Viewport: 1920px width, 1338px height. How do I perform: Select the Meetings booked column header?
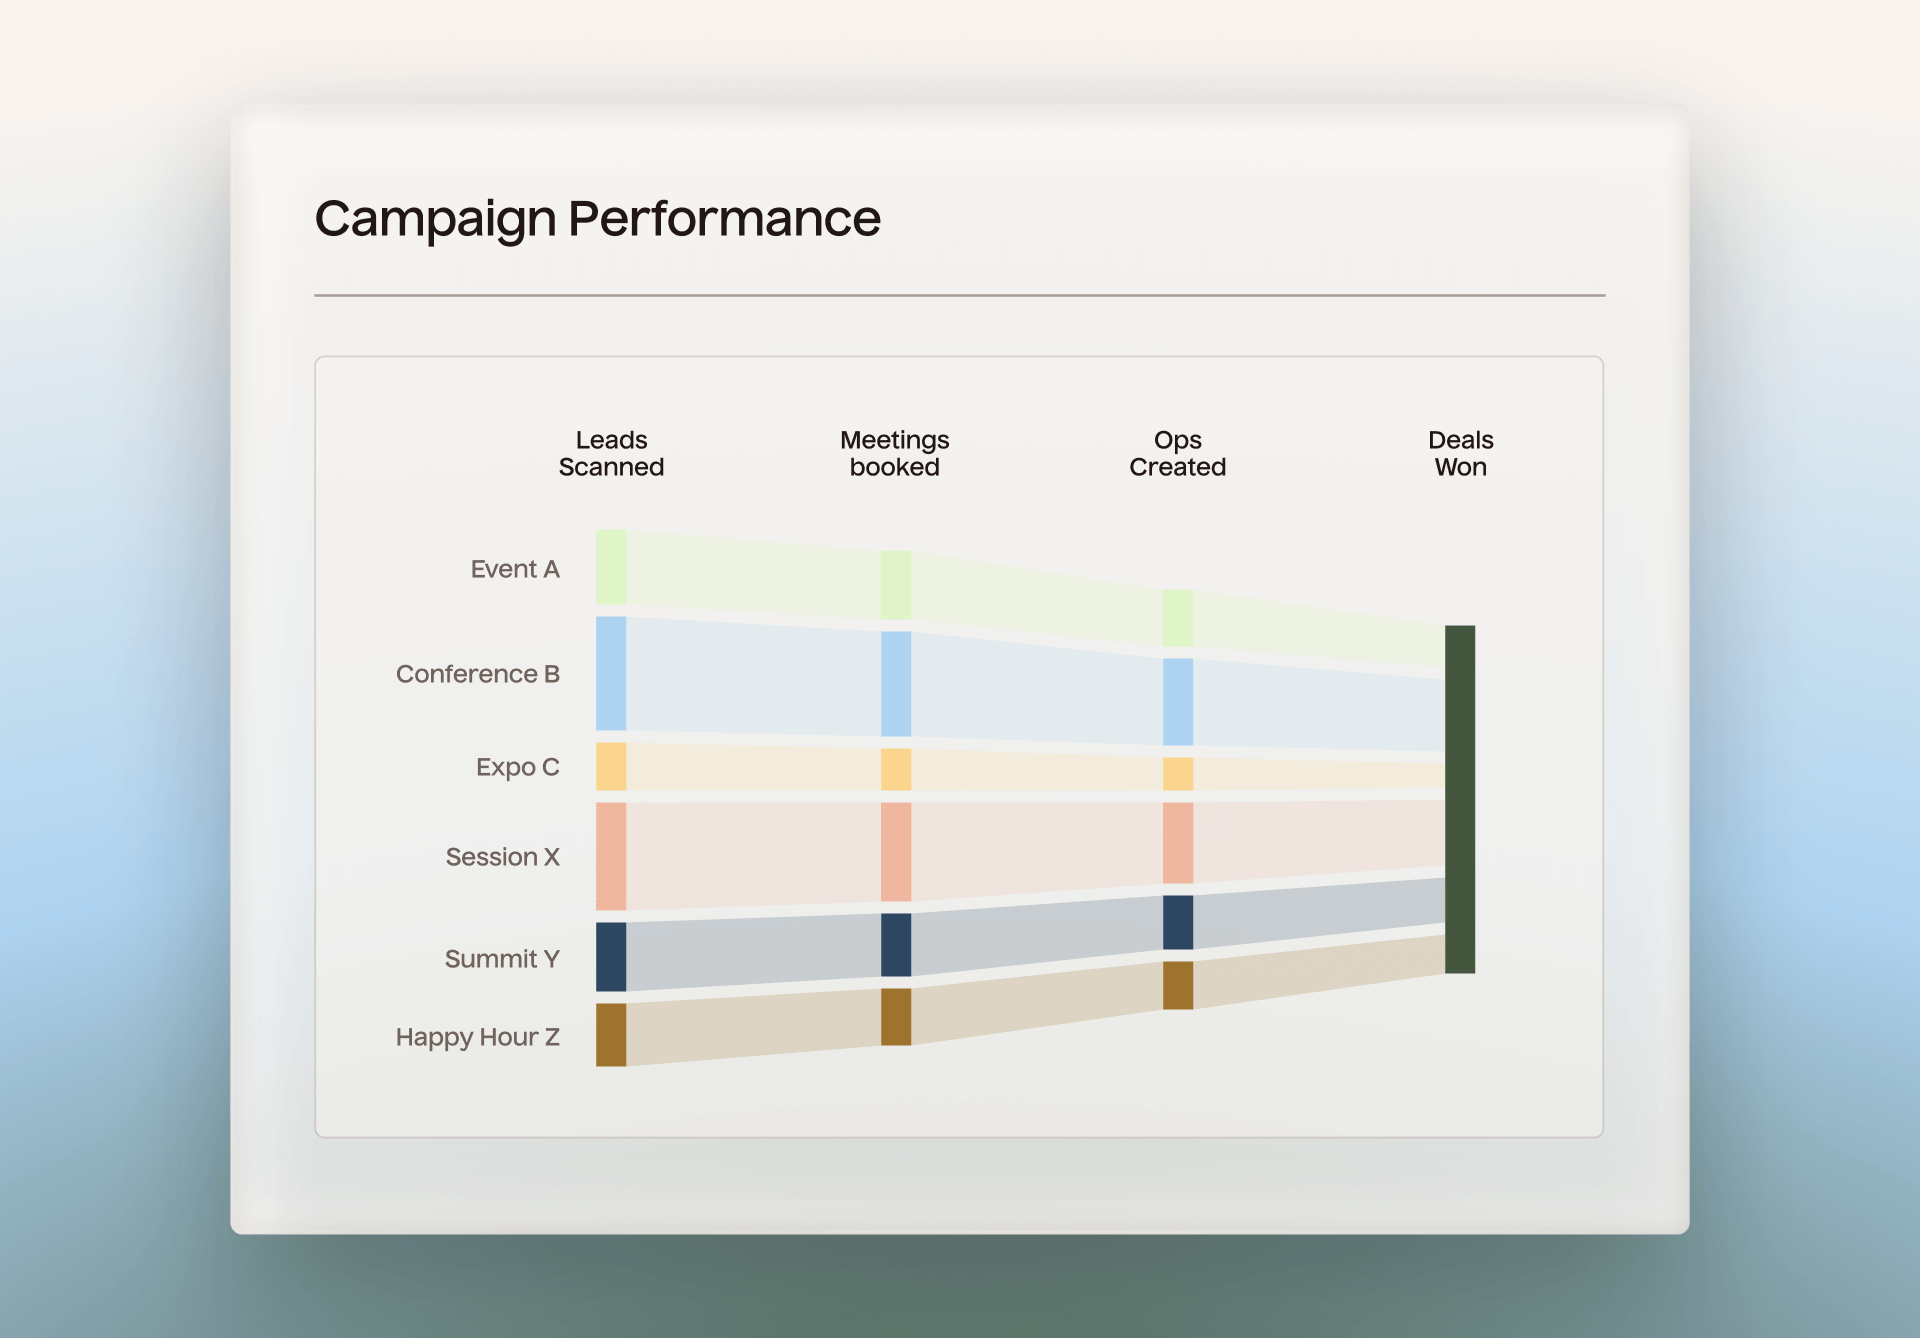pos(894,454)
